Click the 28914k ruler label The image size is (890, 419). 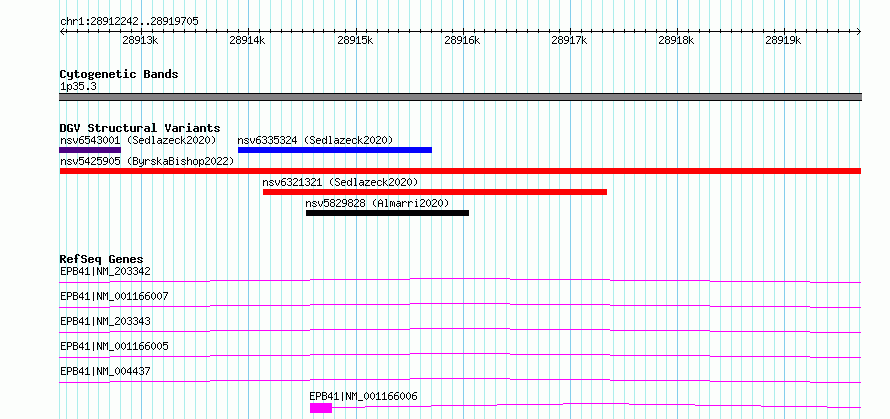tap(247, 41)
